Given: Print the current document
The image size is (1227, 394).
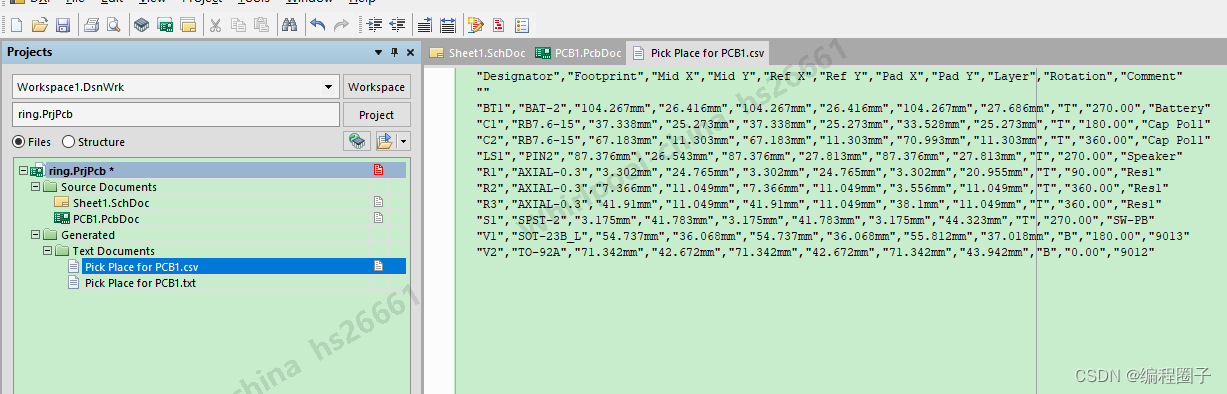Looking at the screenshot, I should 92,25.
